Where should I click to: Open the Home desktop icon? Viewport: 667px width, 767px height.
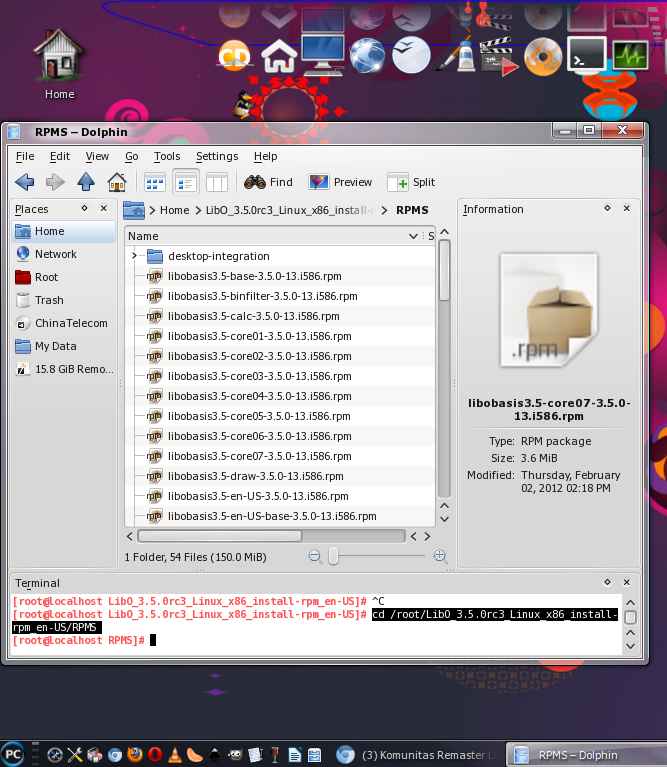pos(59,65)
